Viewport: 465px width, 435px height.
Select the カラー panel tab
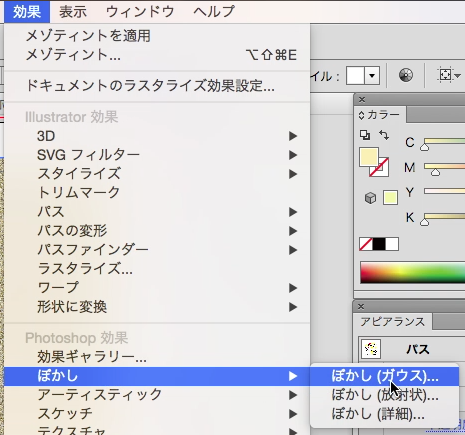379,115
